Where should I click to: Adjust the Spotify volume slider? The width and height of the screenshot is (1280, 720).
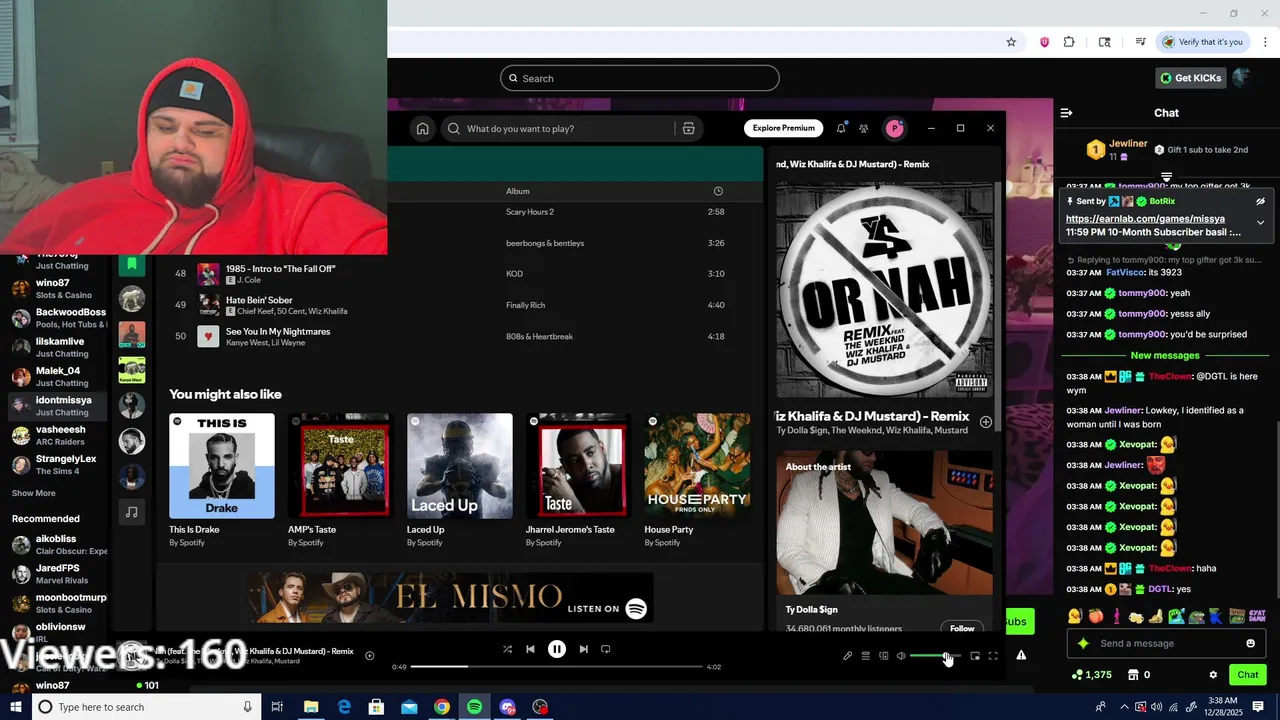[934, 656]
